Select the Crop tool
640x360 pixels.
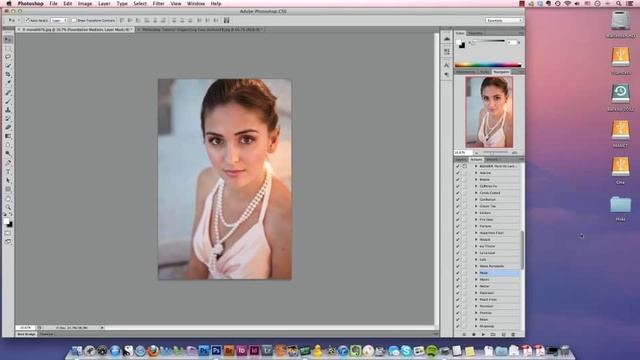(x=8, y=74)
